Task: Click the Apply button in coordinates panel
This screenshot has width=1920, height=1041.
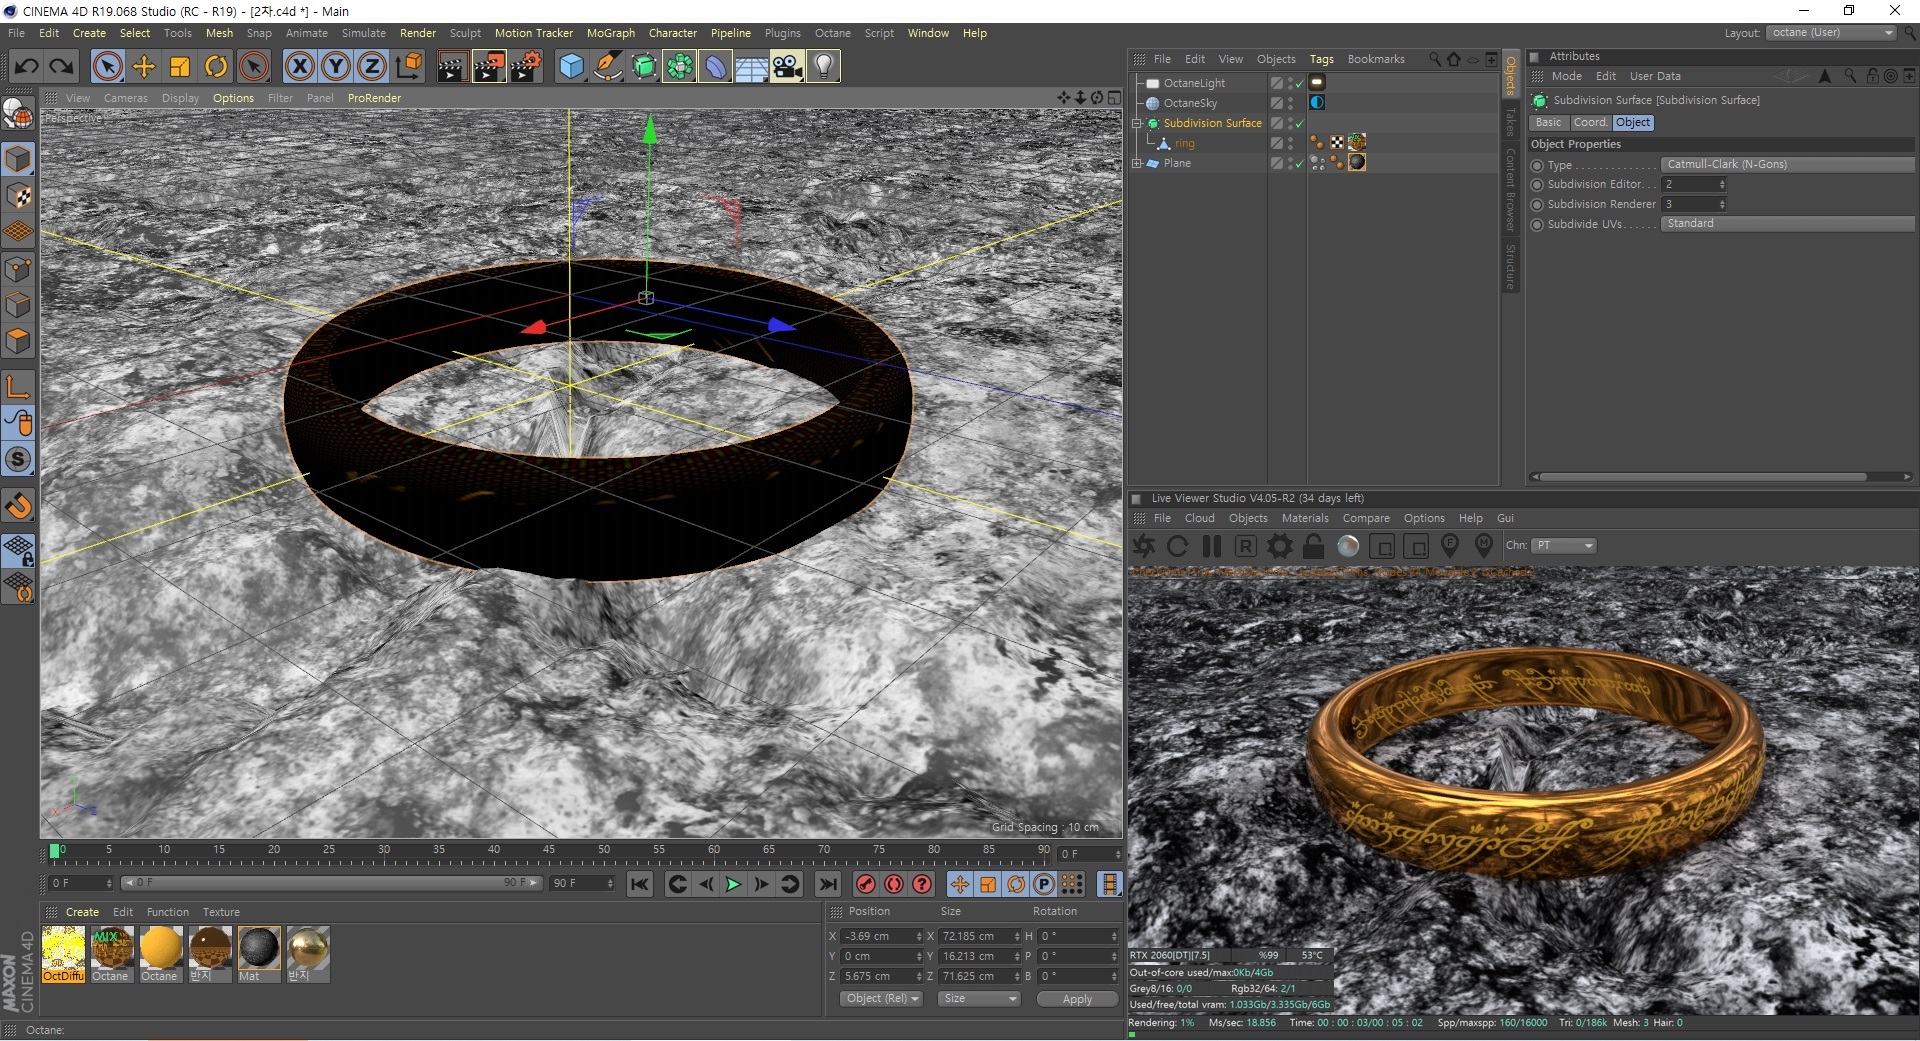Action: point(1077,999)
